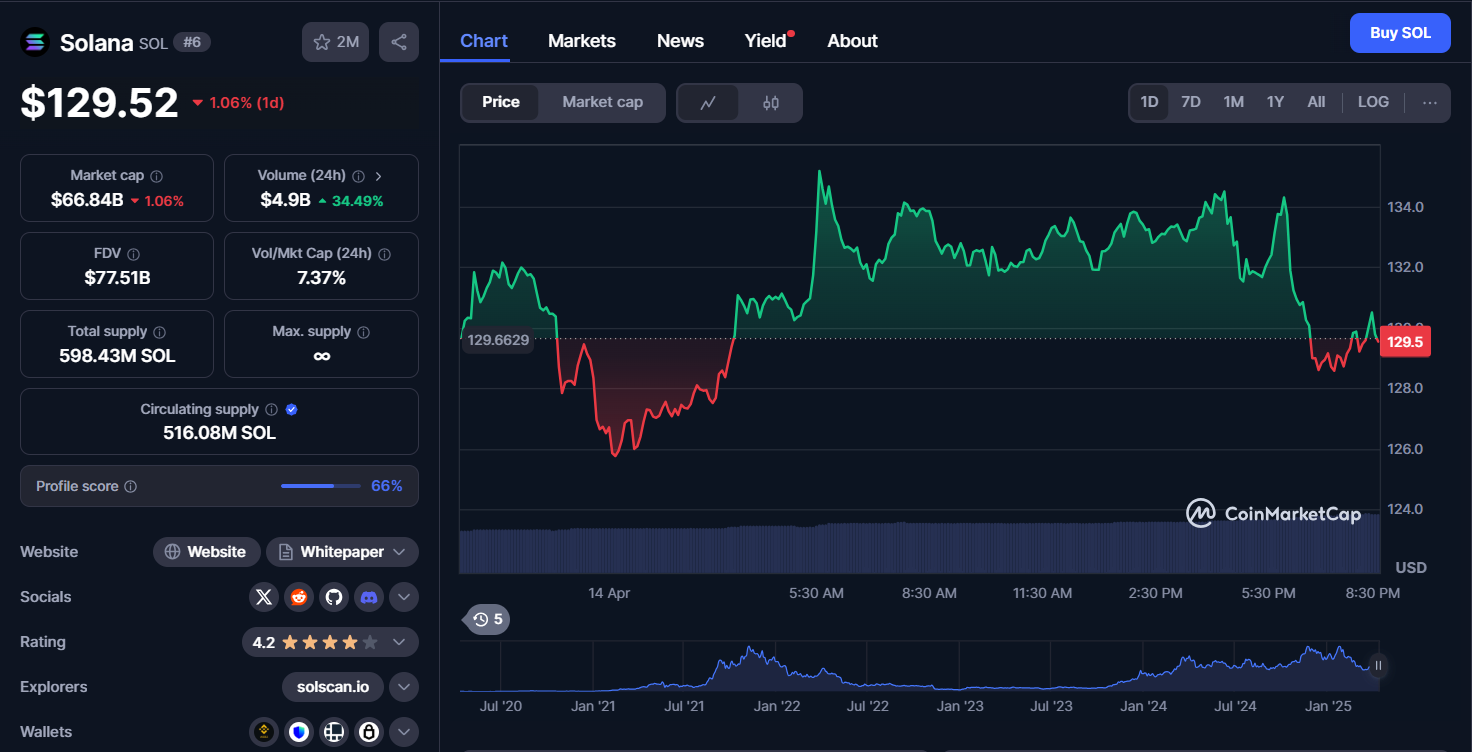Image resolution: width=1472 pixels, height=752 pixels.
Task: Open the News tab
Action: point(680,41)
